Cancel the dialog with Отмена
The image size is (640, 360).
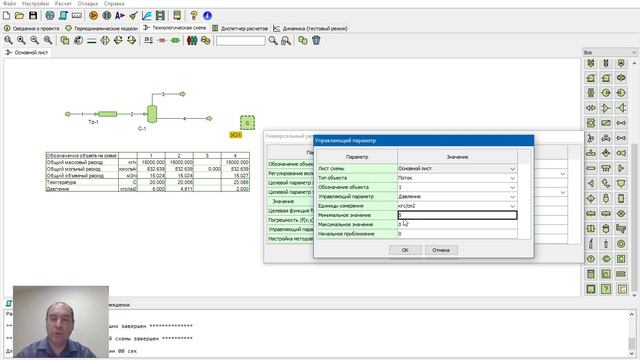tap(441, 250)
